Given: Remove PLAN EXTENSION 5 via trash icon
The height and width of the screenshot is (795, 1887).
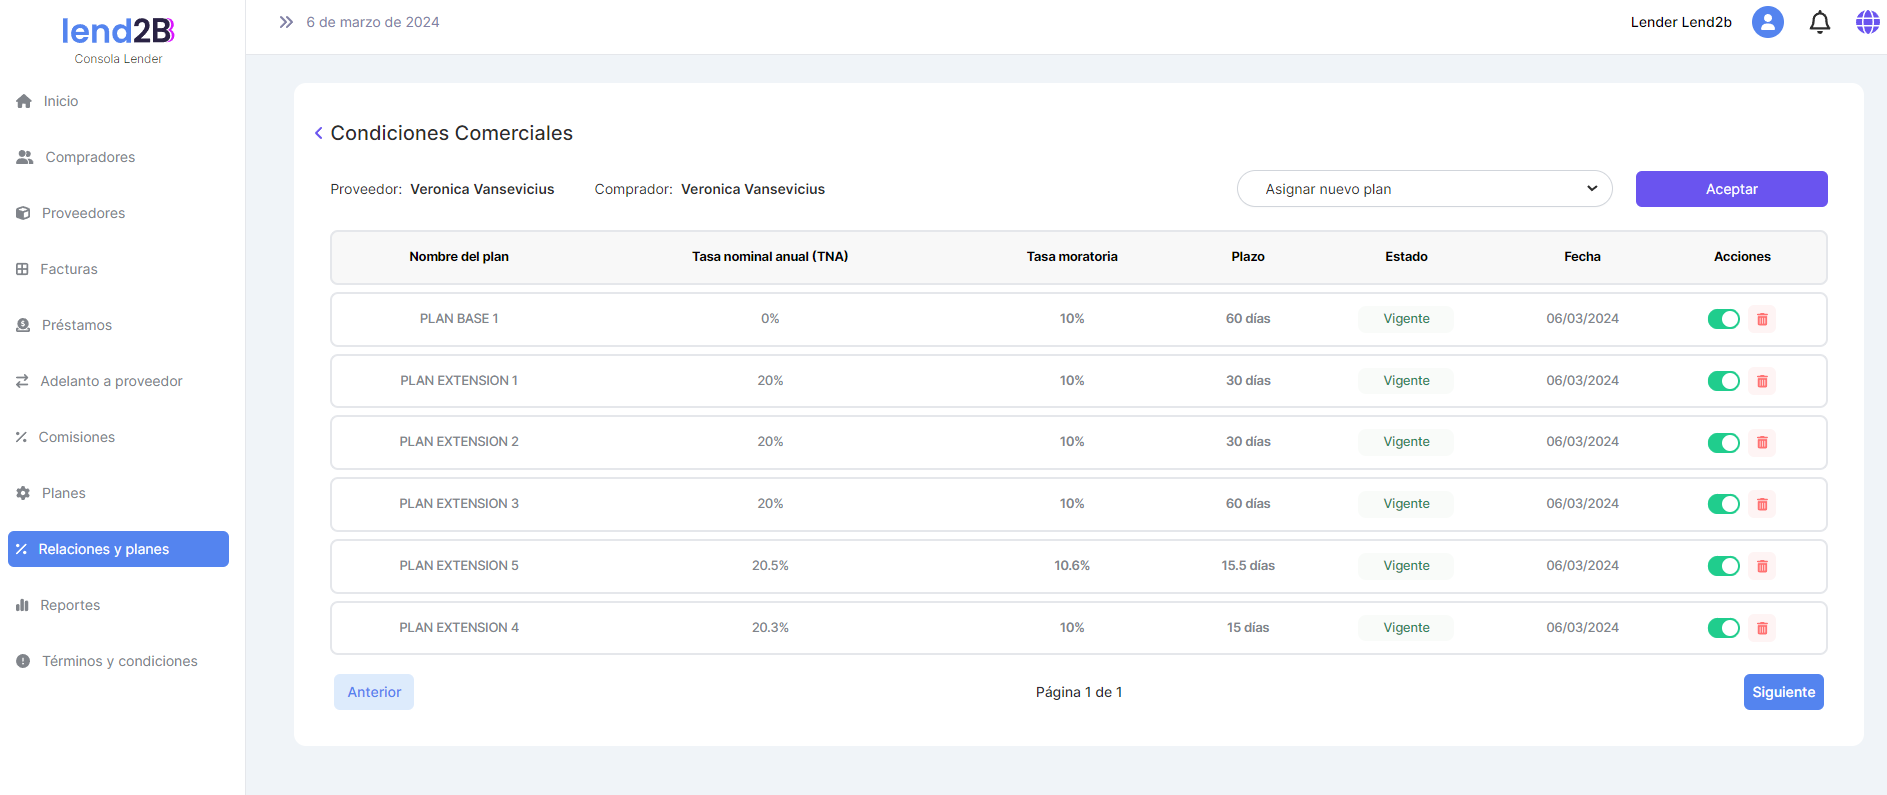Looking at the screenshot, I should (x=1762, y=566).
